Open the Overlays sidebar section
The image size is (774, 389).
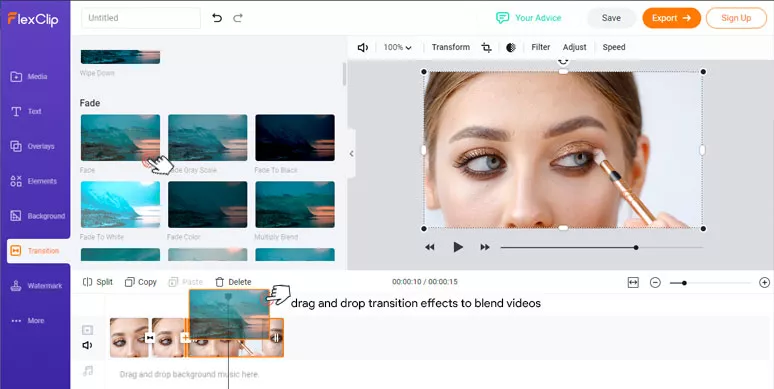point(33,146)
